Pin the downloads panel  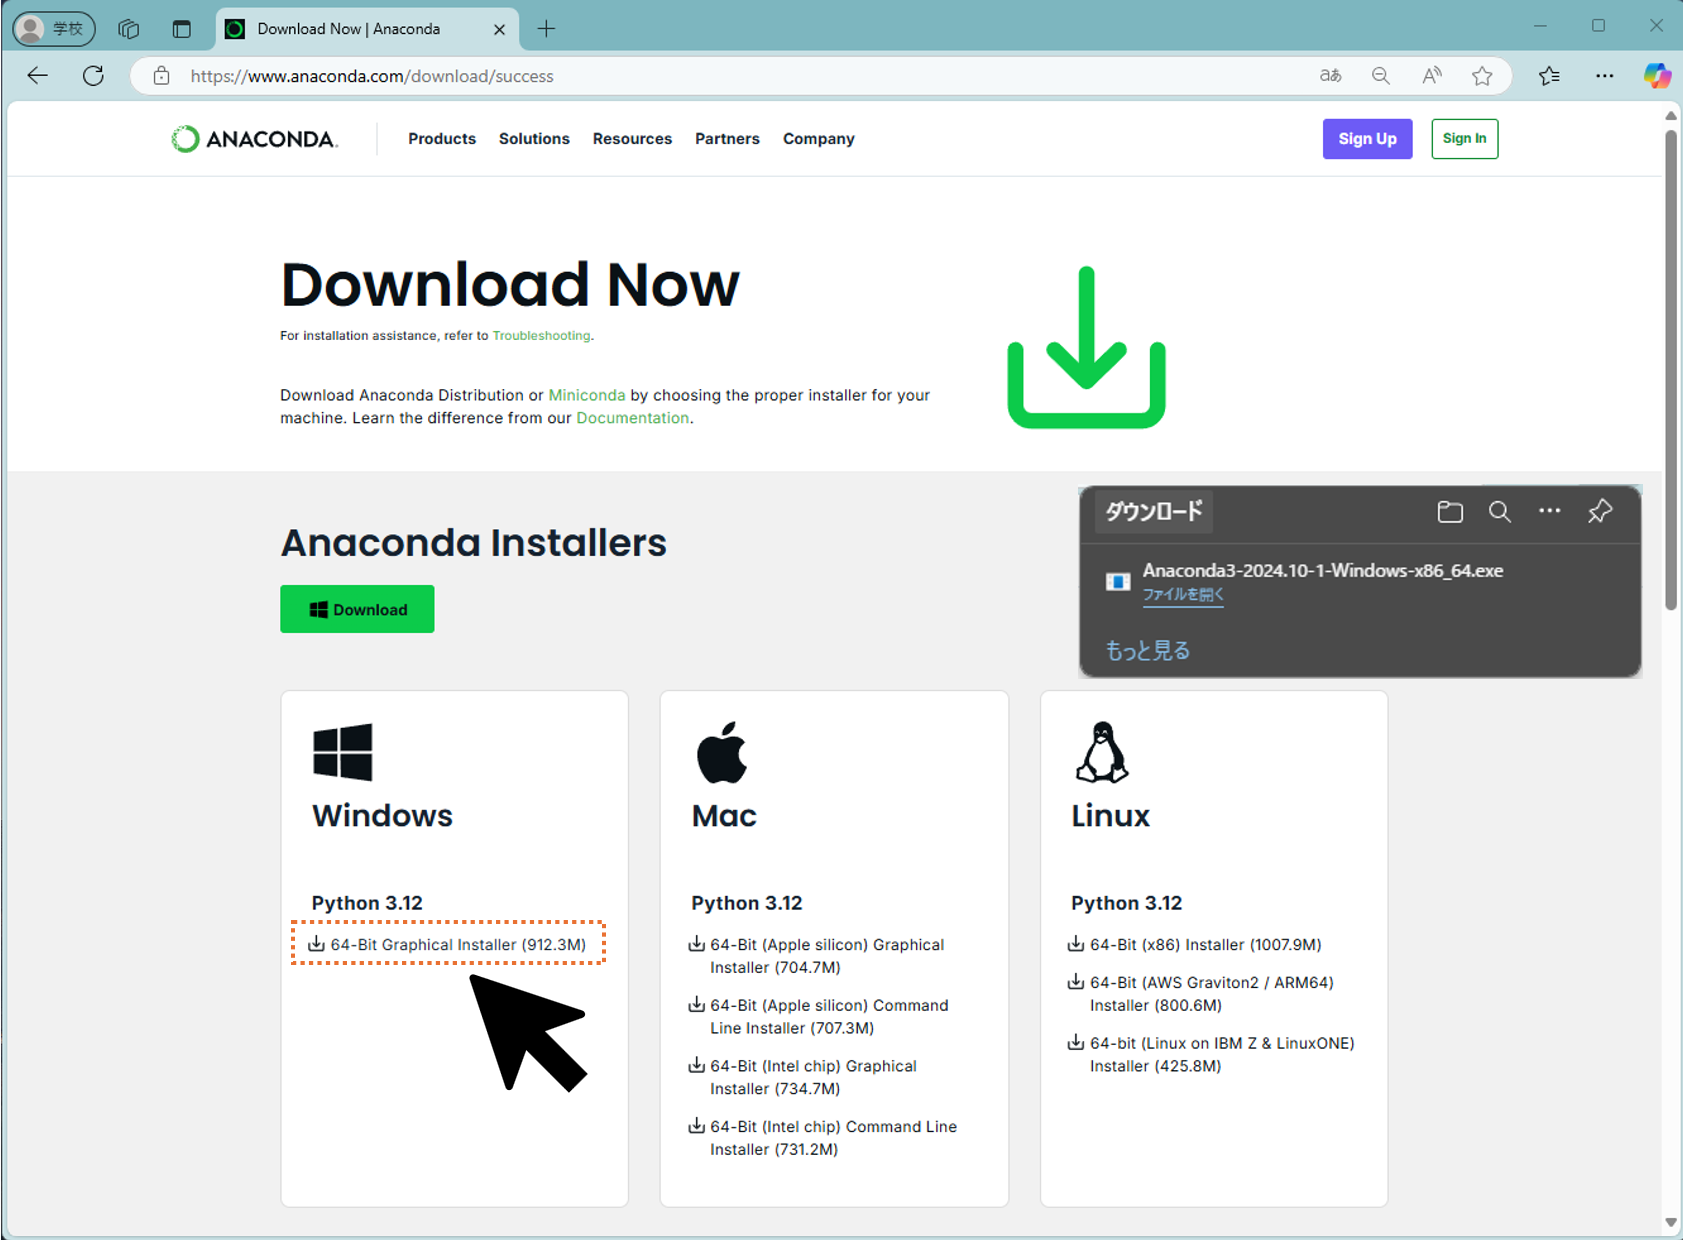point(1599,512)
